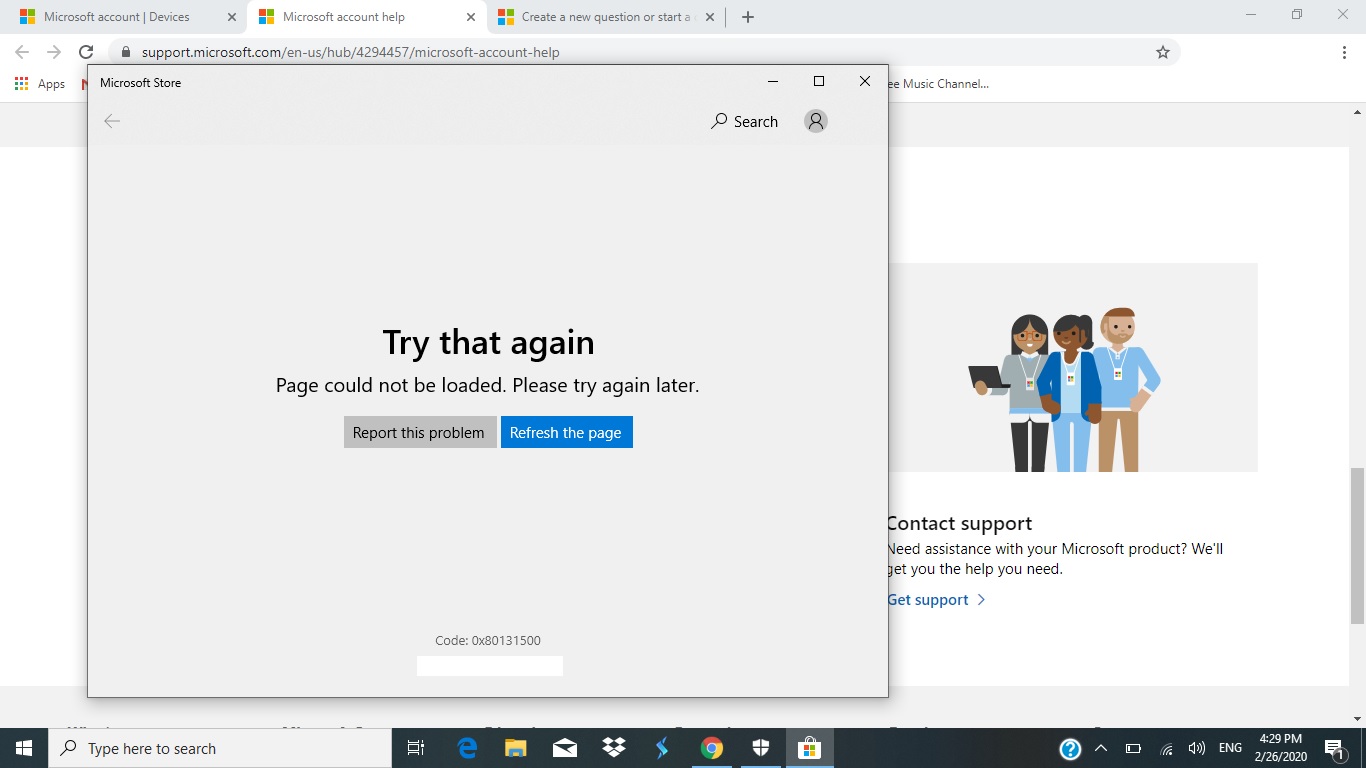Open the clock and date flyout

(x=1282, y=748)
